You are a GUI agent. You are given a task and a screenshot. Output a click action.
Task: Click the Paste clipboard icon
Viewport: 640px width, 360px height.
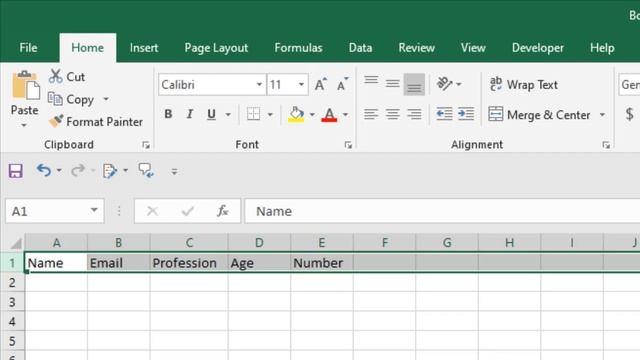pyautogui.click(x=25, y=85)
